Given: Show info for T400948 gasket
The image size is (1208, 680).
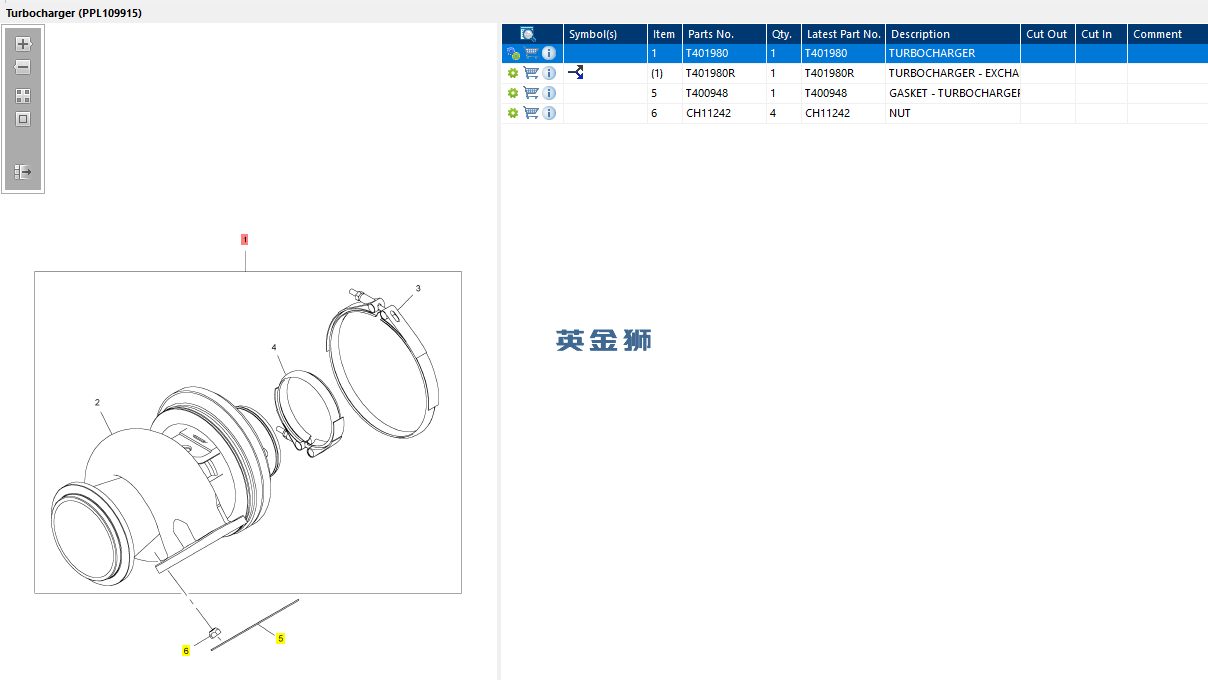Looking at the screenshot, I should click(549, 93).
